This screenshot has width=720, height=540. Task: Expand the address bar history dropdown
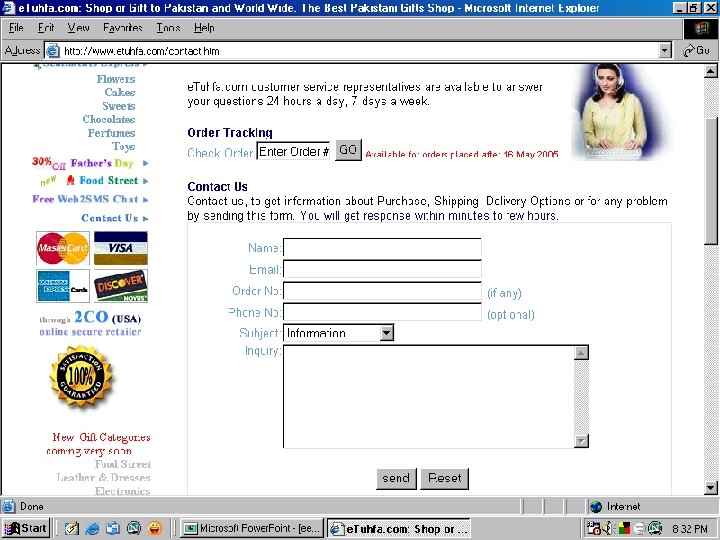pyautogui.click(x=664, y=51)
